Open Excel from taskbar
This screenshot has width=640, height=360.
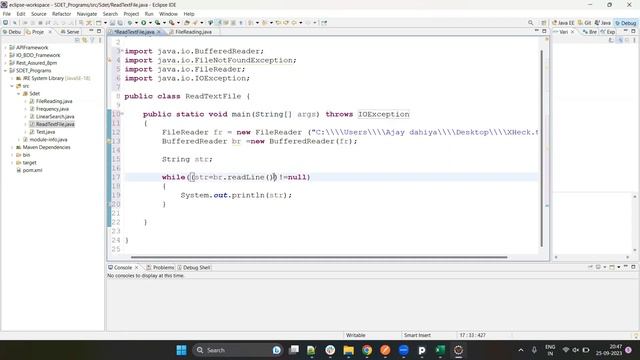440,350
